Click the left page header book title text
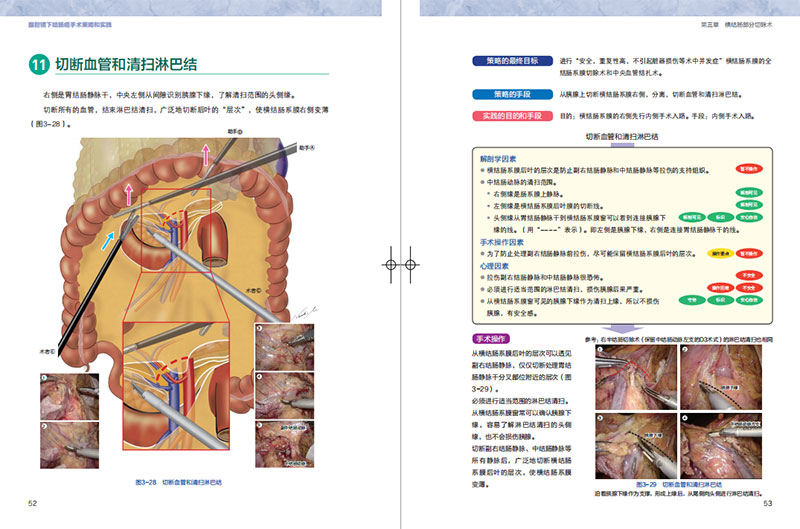The image size is (800, 529). [x=69, y=24]
